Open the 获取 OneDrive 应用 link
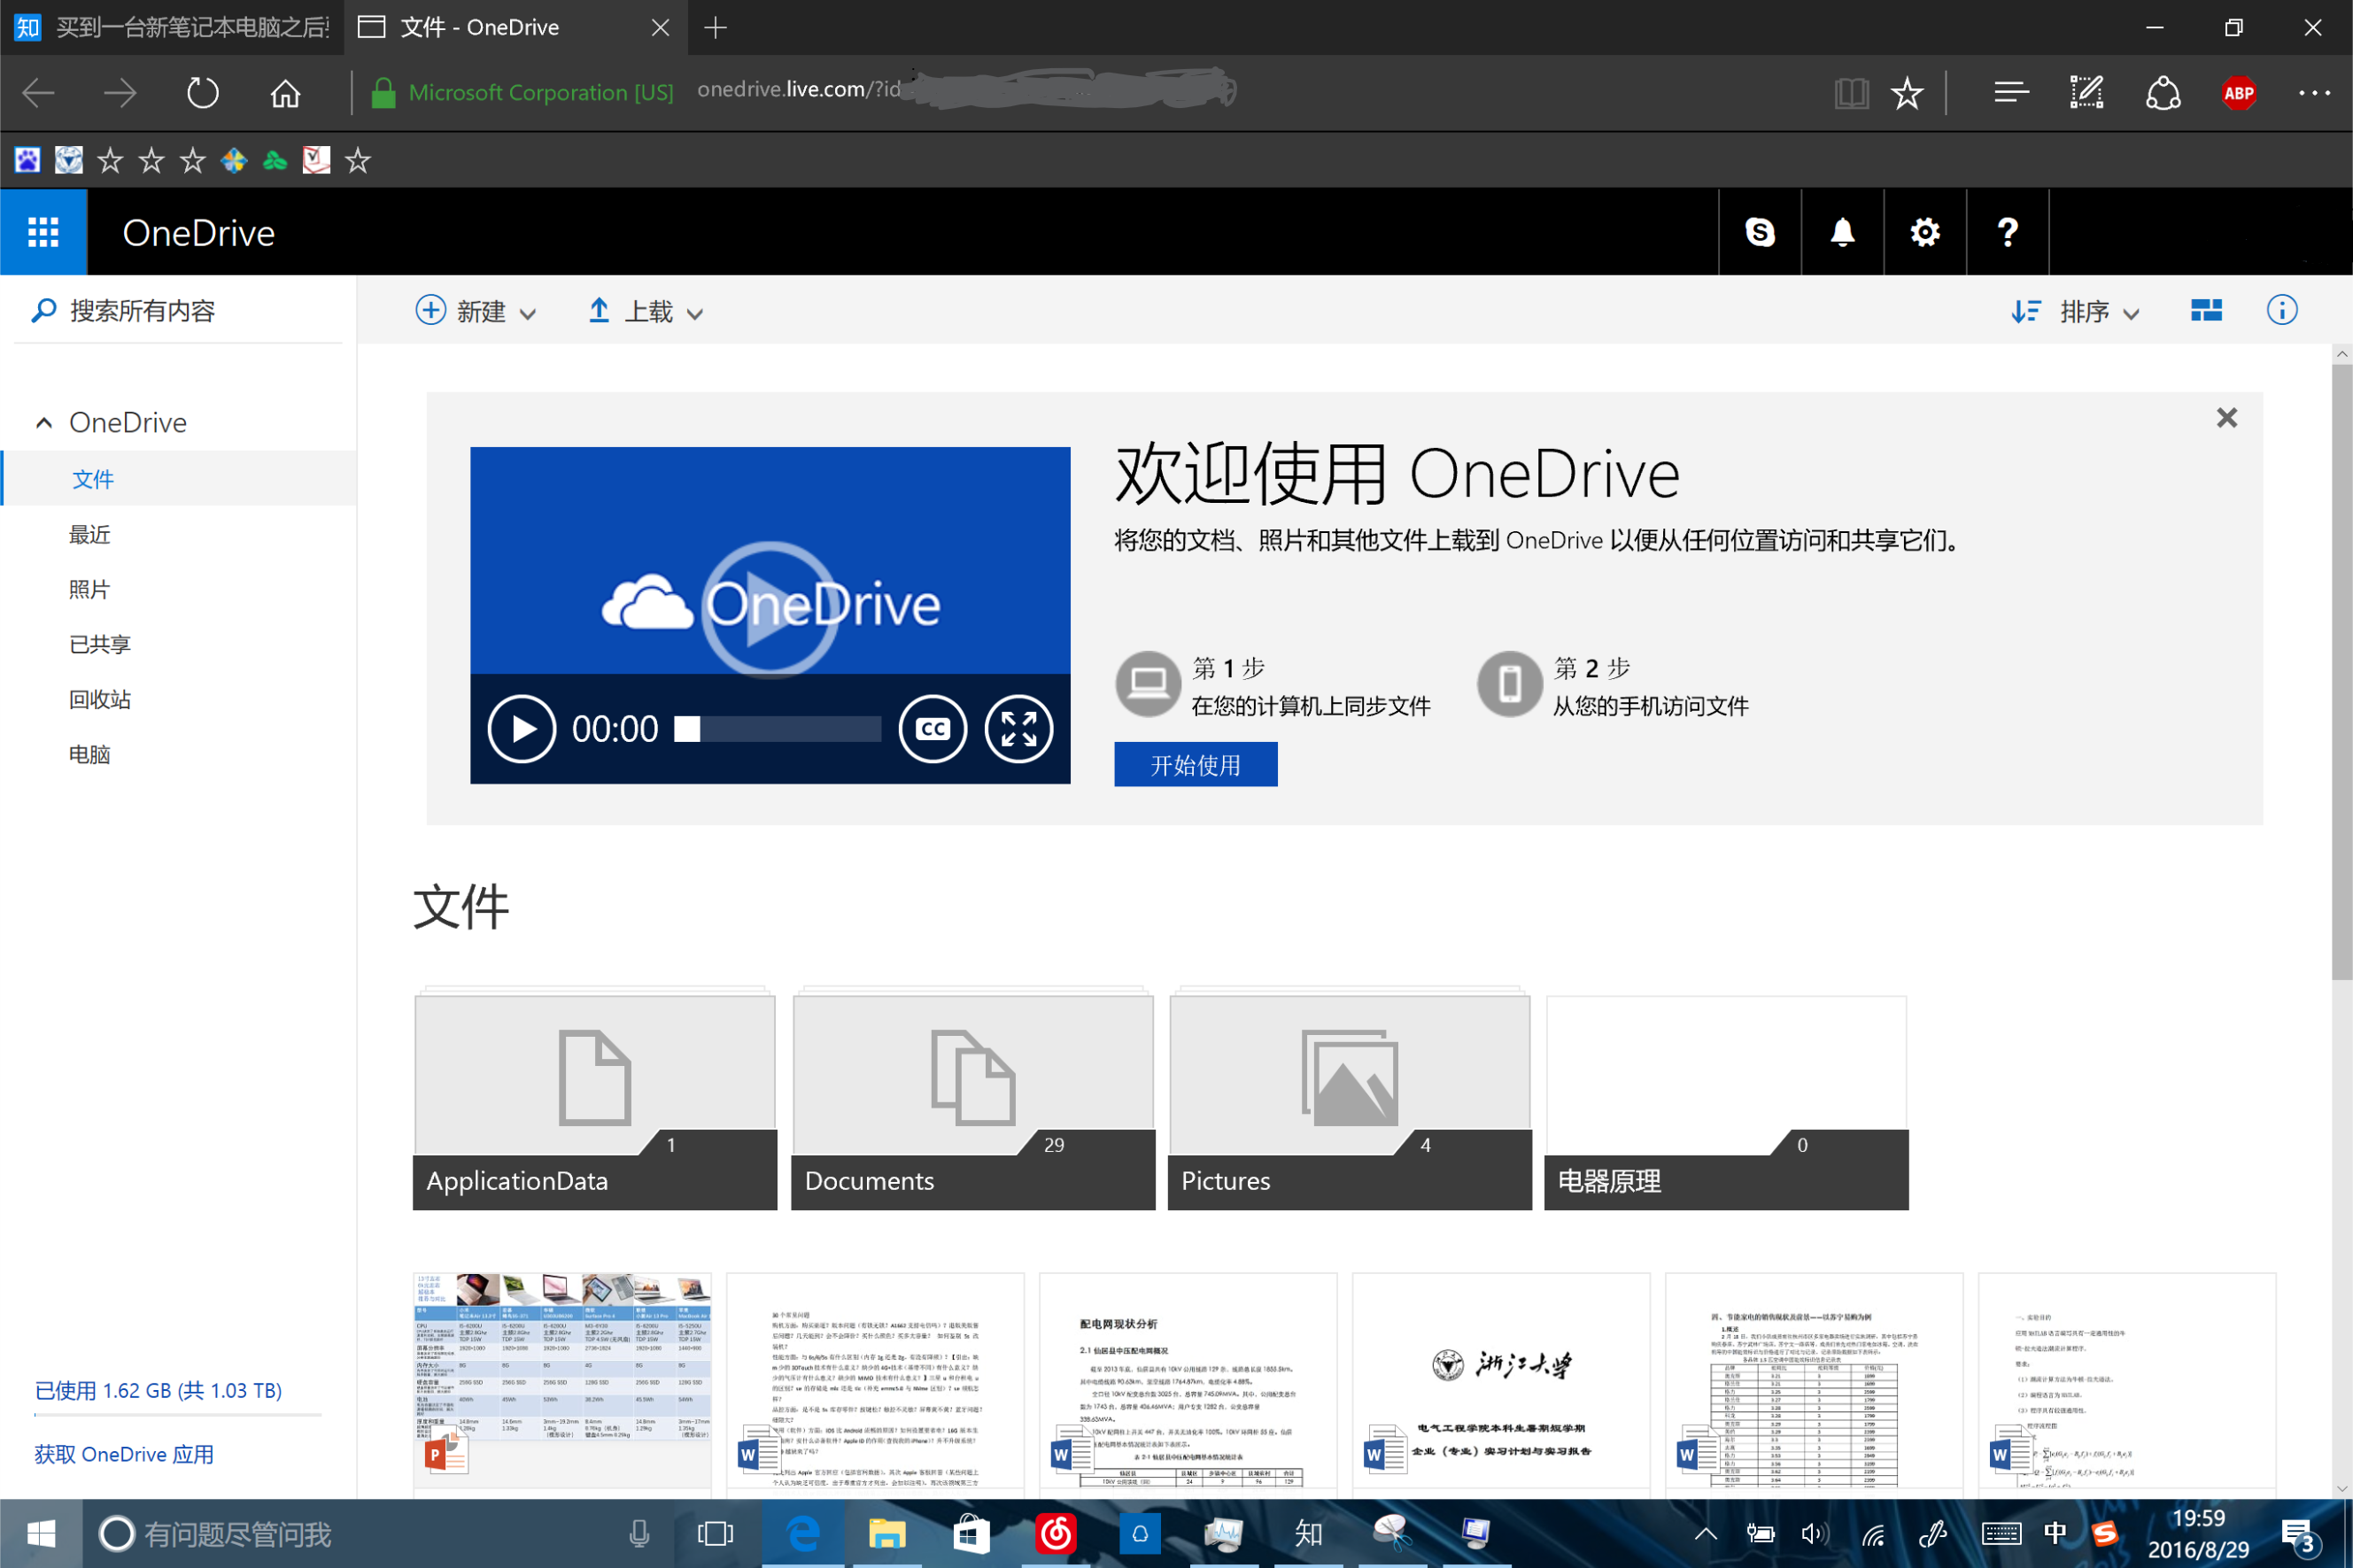The width and height of the screenshot is (2353, 1568). click(124, 1453)
